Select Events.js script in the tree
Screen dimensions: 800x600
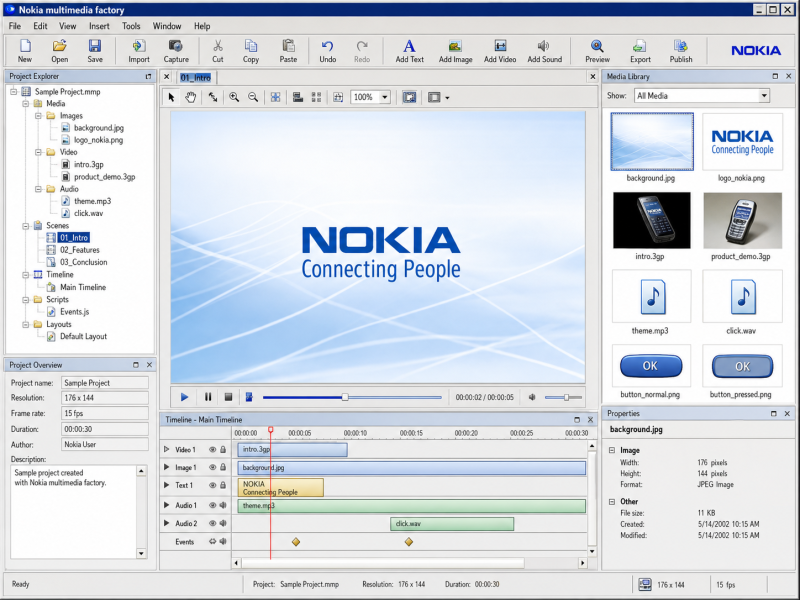coord(74,312)
